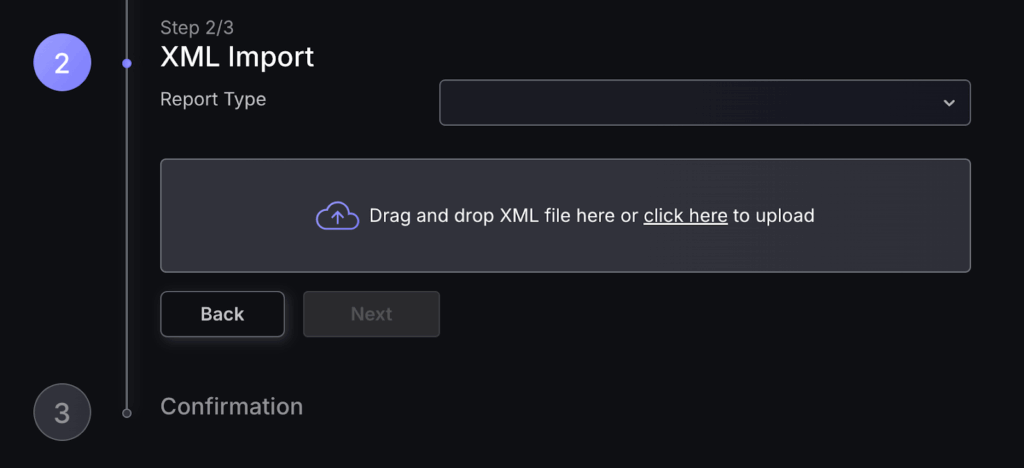
Task: Select the XML Import step heading
Action: click(237, 57)
